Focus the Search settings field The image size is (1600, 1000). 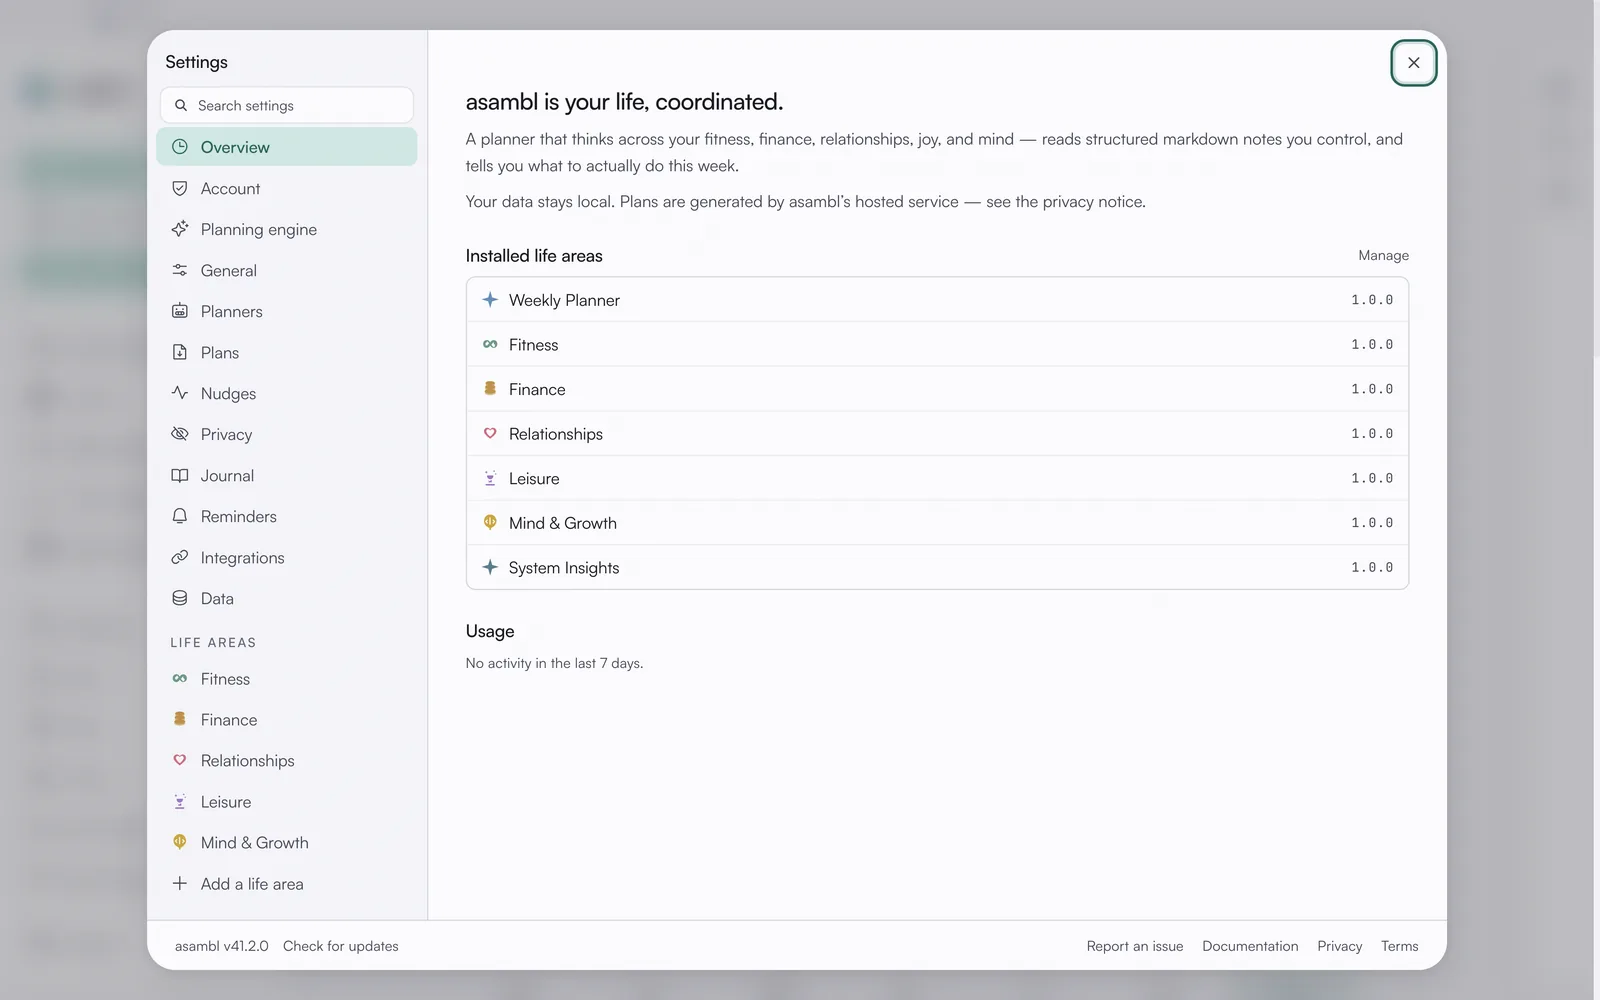point(286,105)
